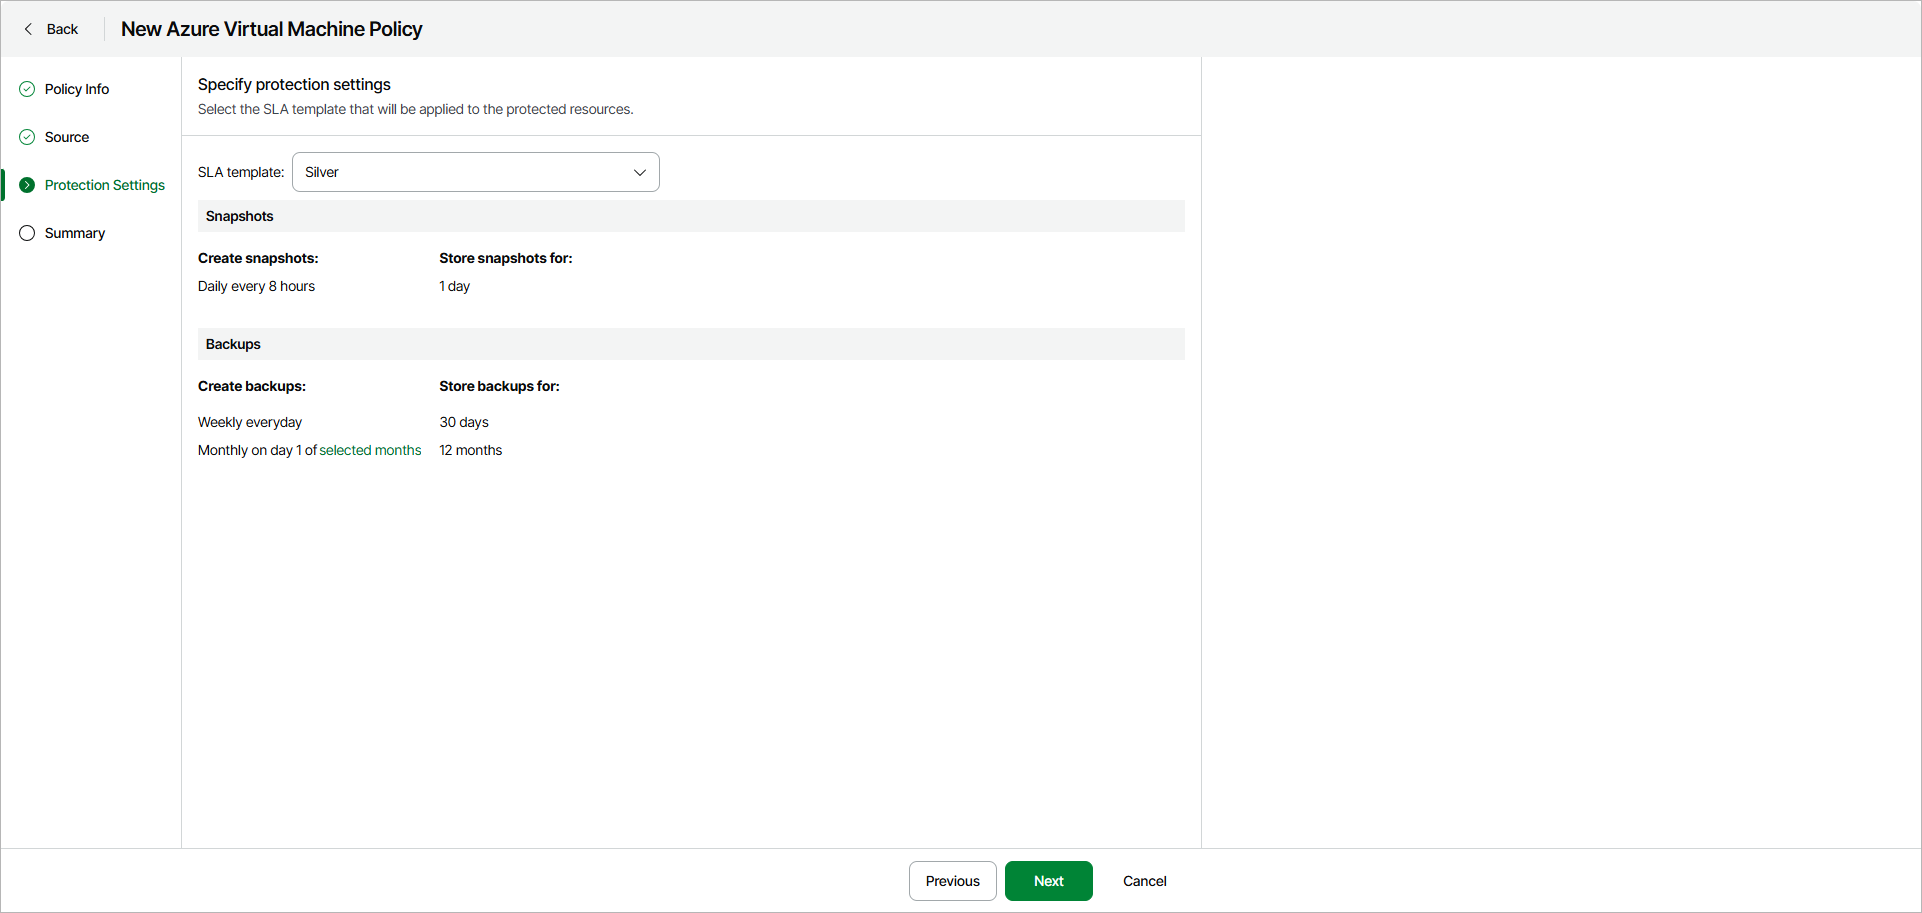The height and width of the screenshot is (913, 1922).
Task: Click the Backups section header
Action: (233, 344)
